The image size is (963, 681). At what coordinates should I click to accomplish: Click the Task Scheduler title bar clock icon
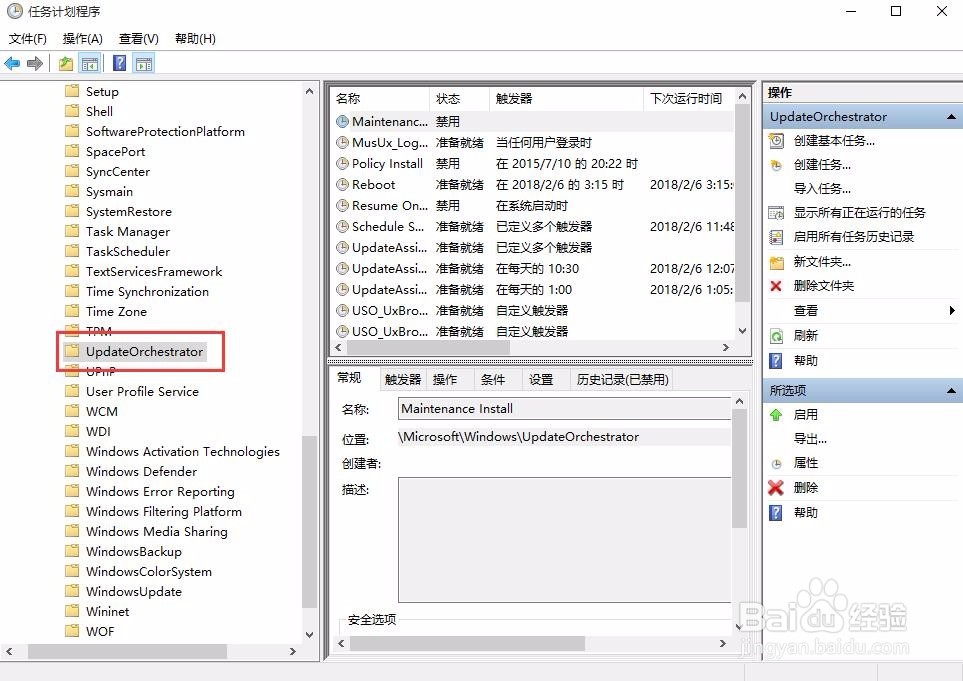point(14,11)
